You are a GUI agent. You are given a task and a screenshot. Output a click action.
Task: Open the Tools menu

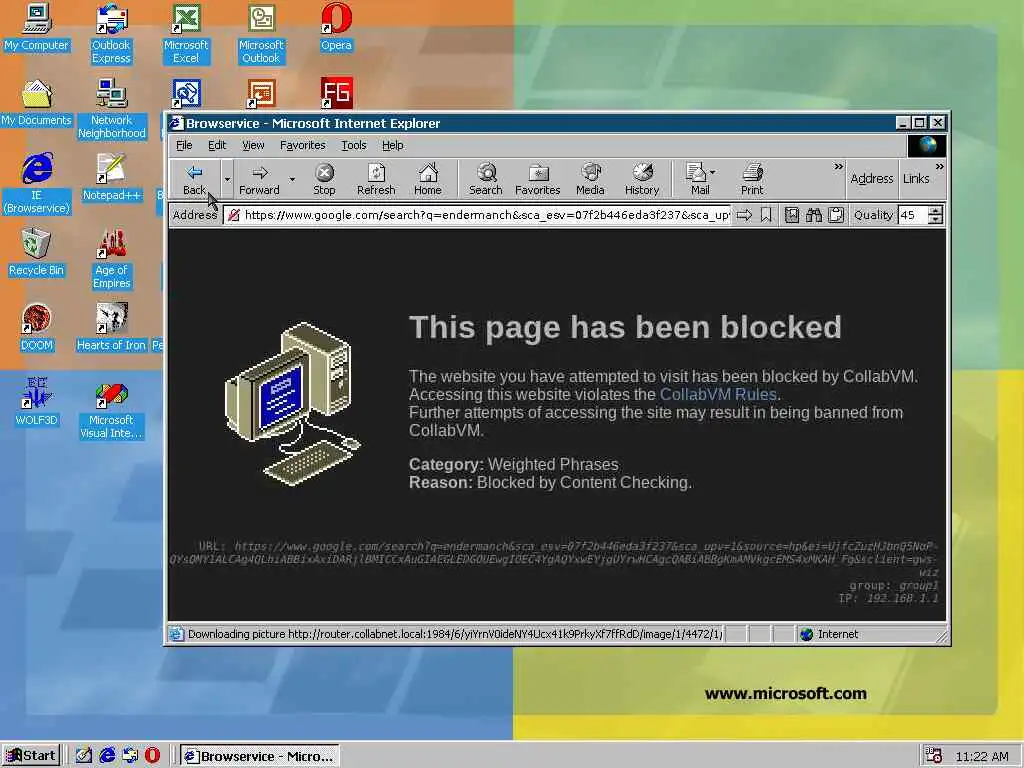[x=353, y=145]
